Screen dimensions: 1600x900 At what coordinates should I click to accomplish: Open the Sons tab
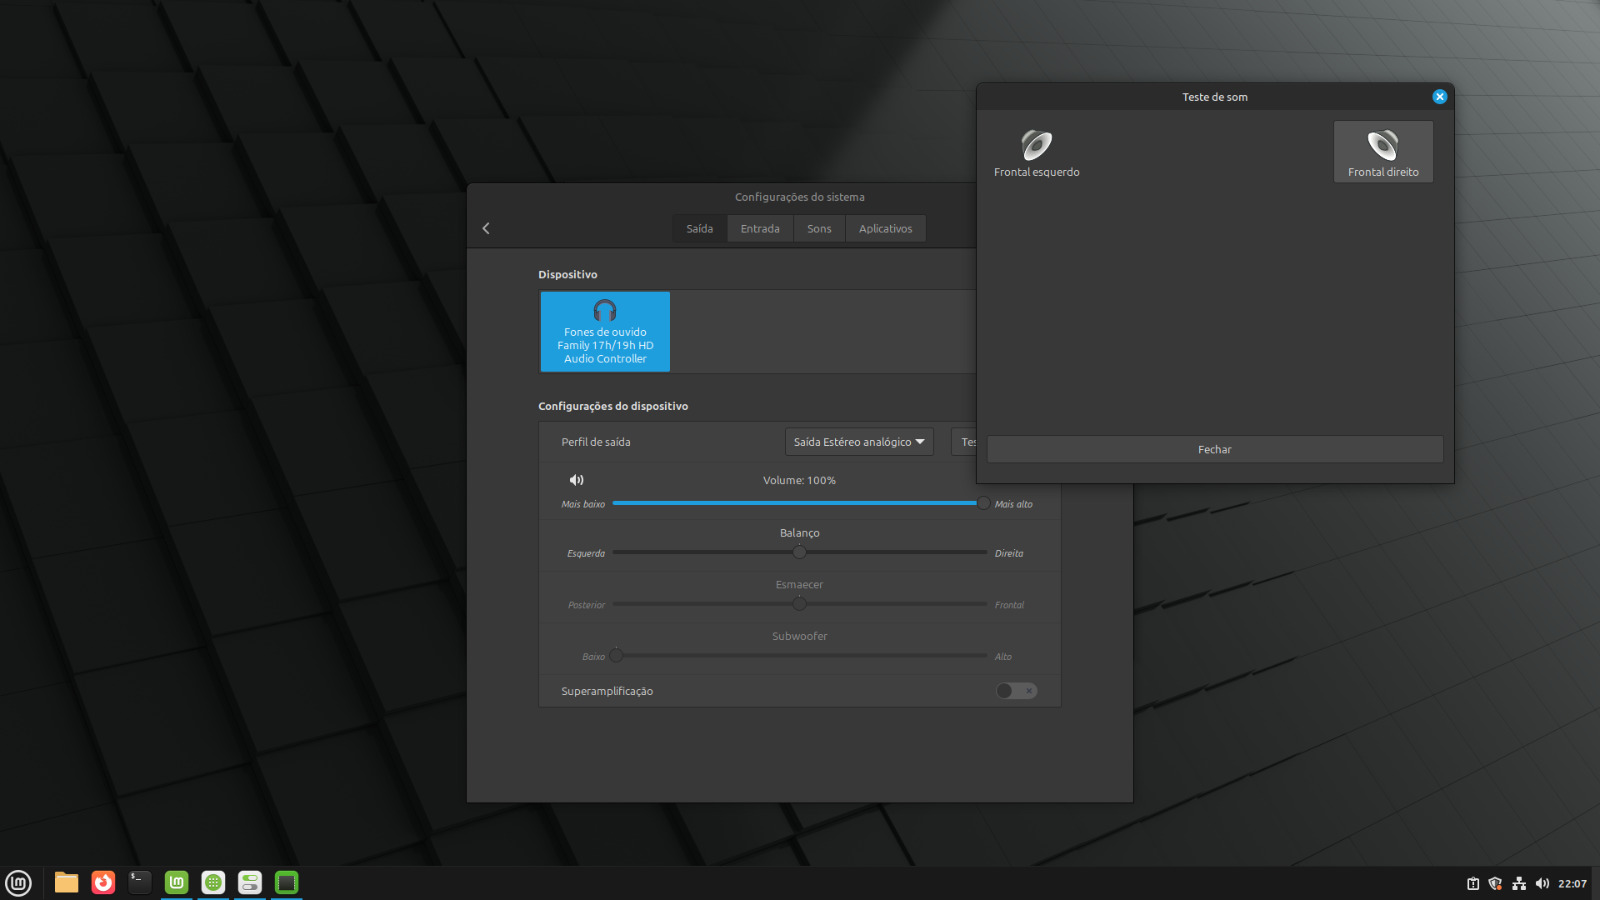click(x=819, y=229)
